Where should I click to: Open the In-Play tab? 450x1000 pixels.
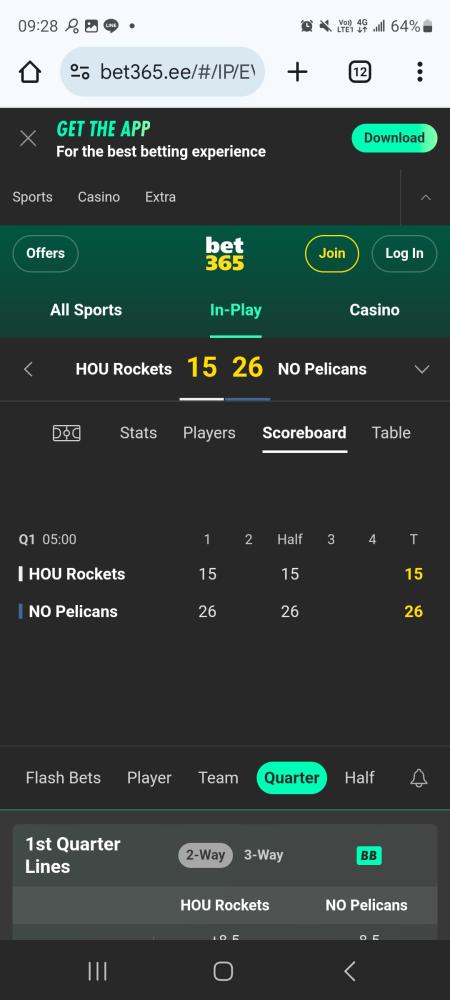click(x=236, y=311)
